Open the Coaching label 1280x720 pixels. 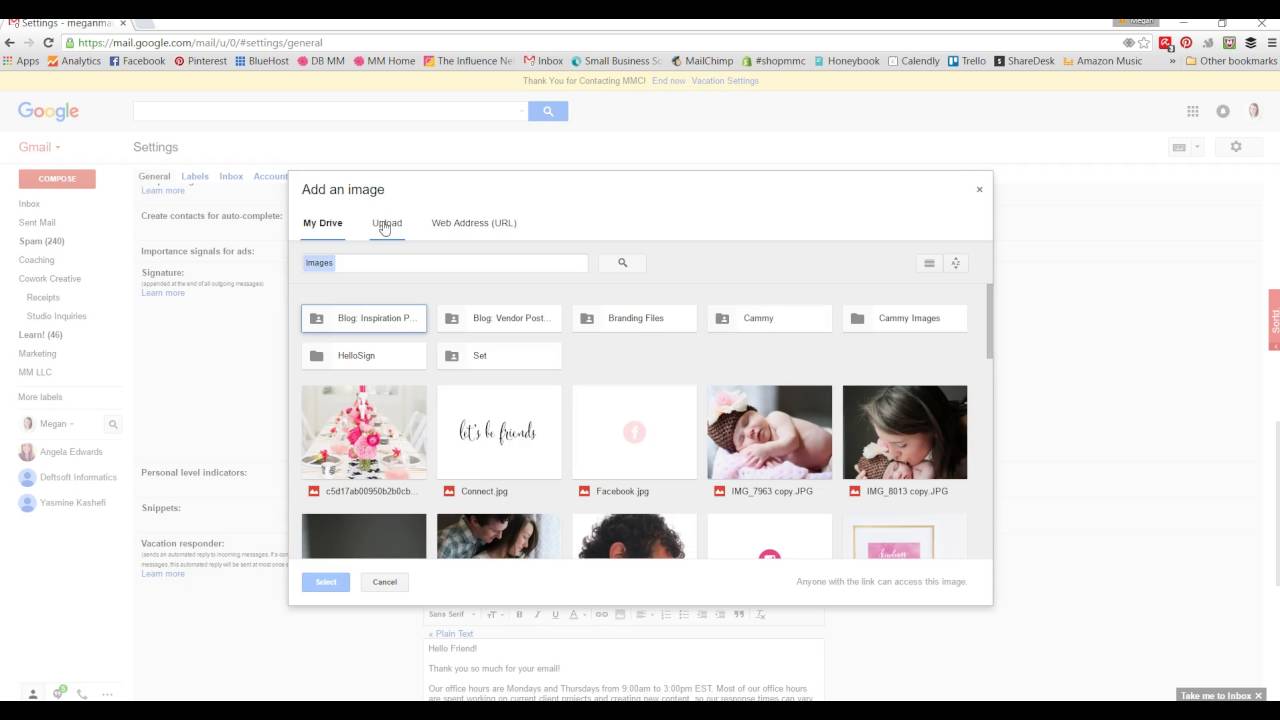click(x=37, y=260)
